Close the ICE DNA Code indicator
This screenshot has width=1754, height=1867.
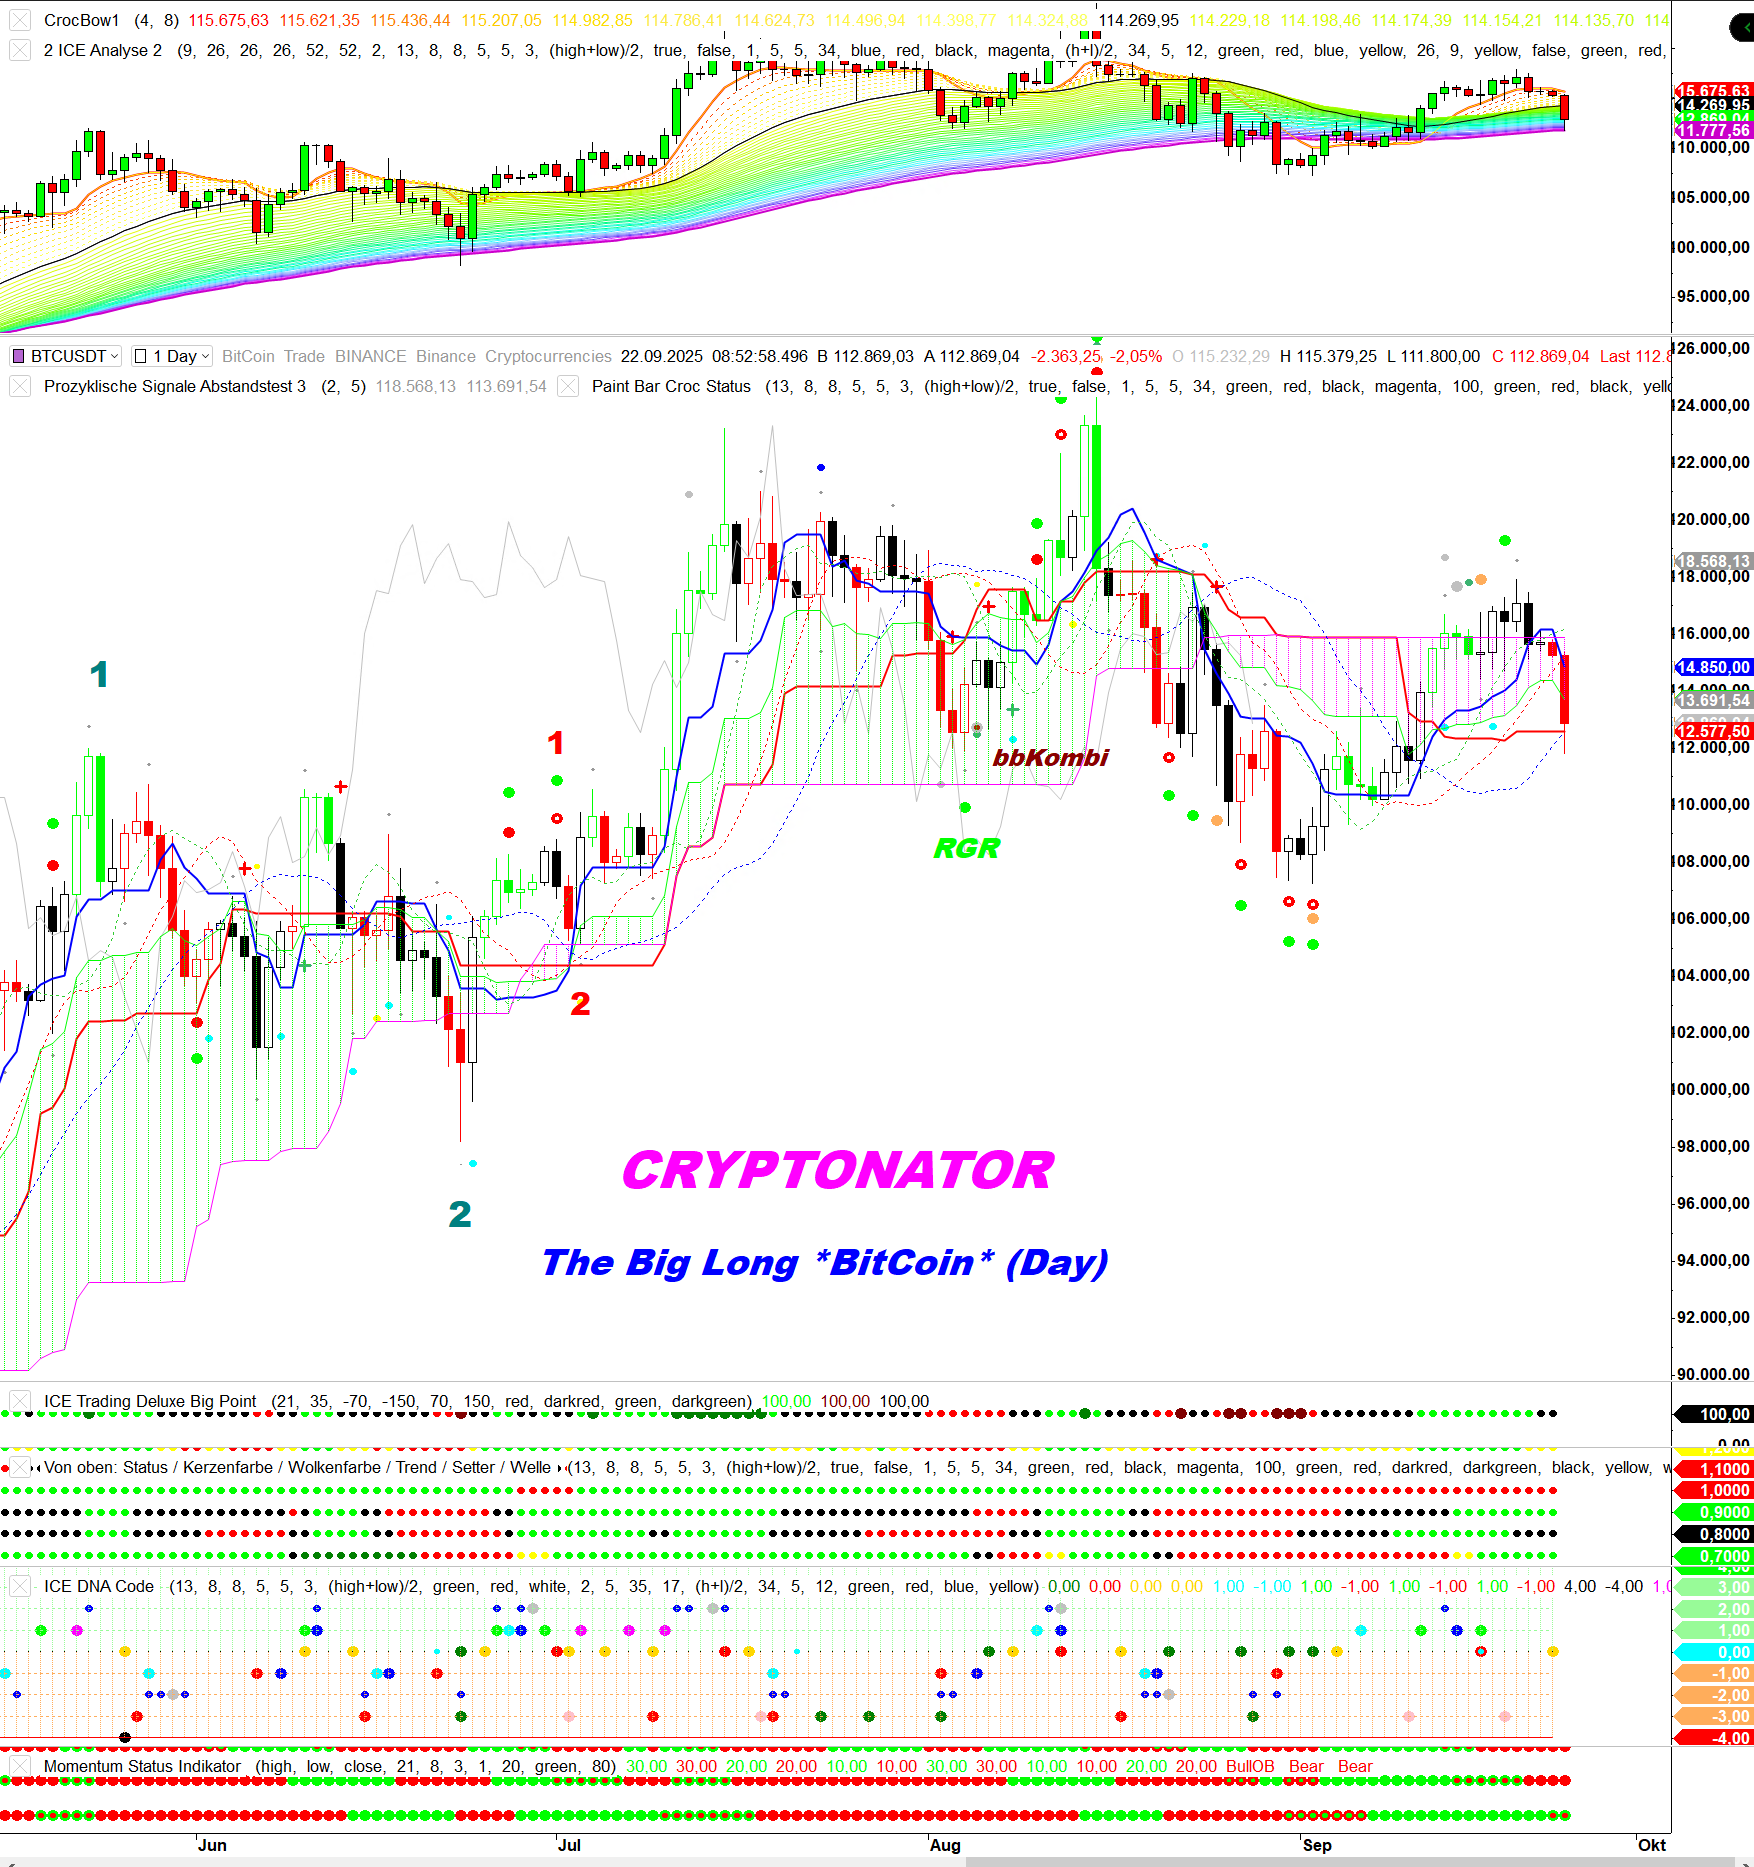19,1586
